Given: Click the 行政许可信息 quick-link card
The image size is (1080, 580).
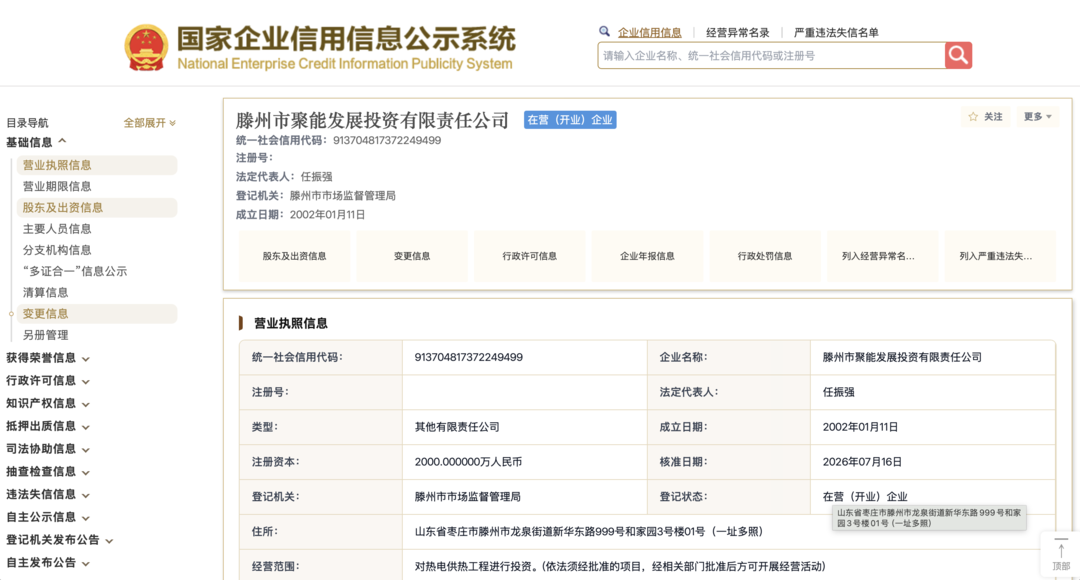Looking at the screenshot, I should [530, 256].
